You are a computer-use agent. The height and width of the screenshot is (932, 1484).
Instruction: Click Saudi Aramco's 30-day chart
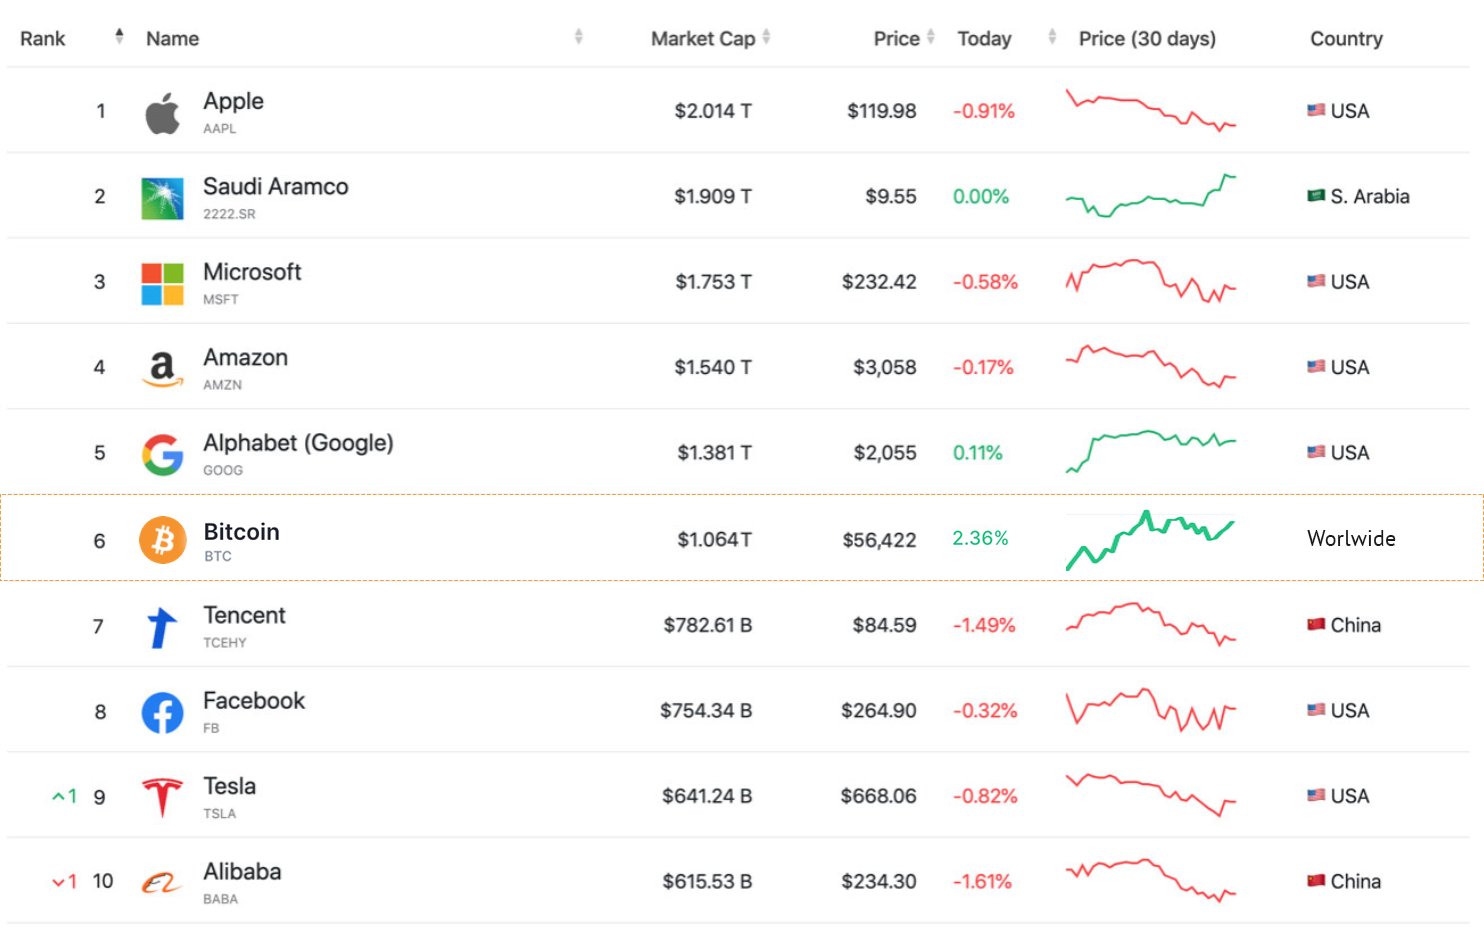pyautogui.click(x=1151, y=196)
